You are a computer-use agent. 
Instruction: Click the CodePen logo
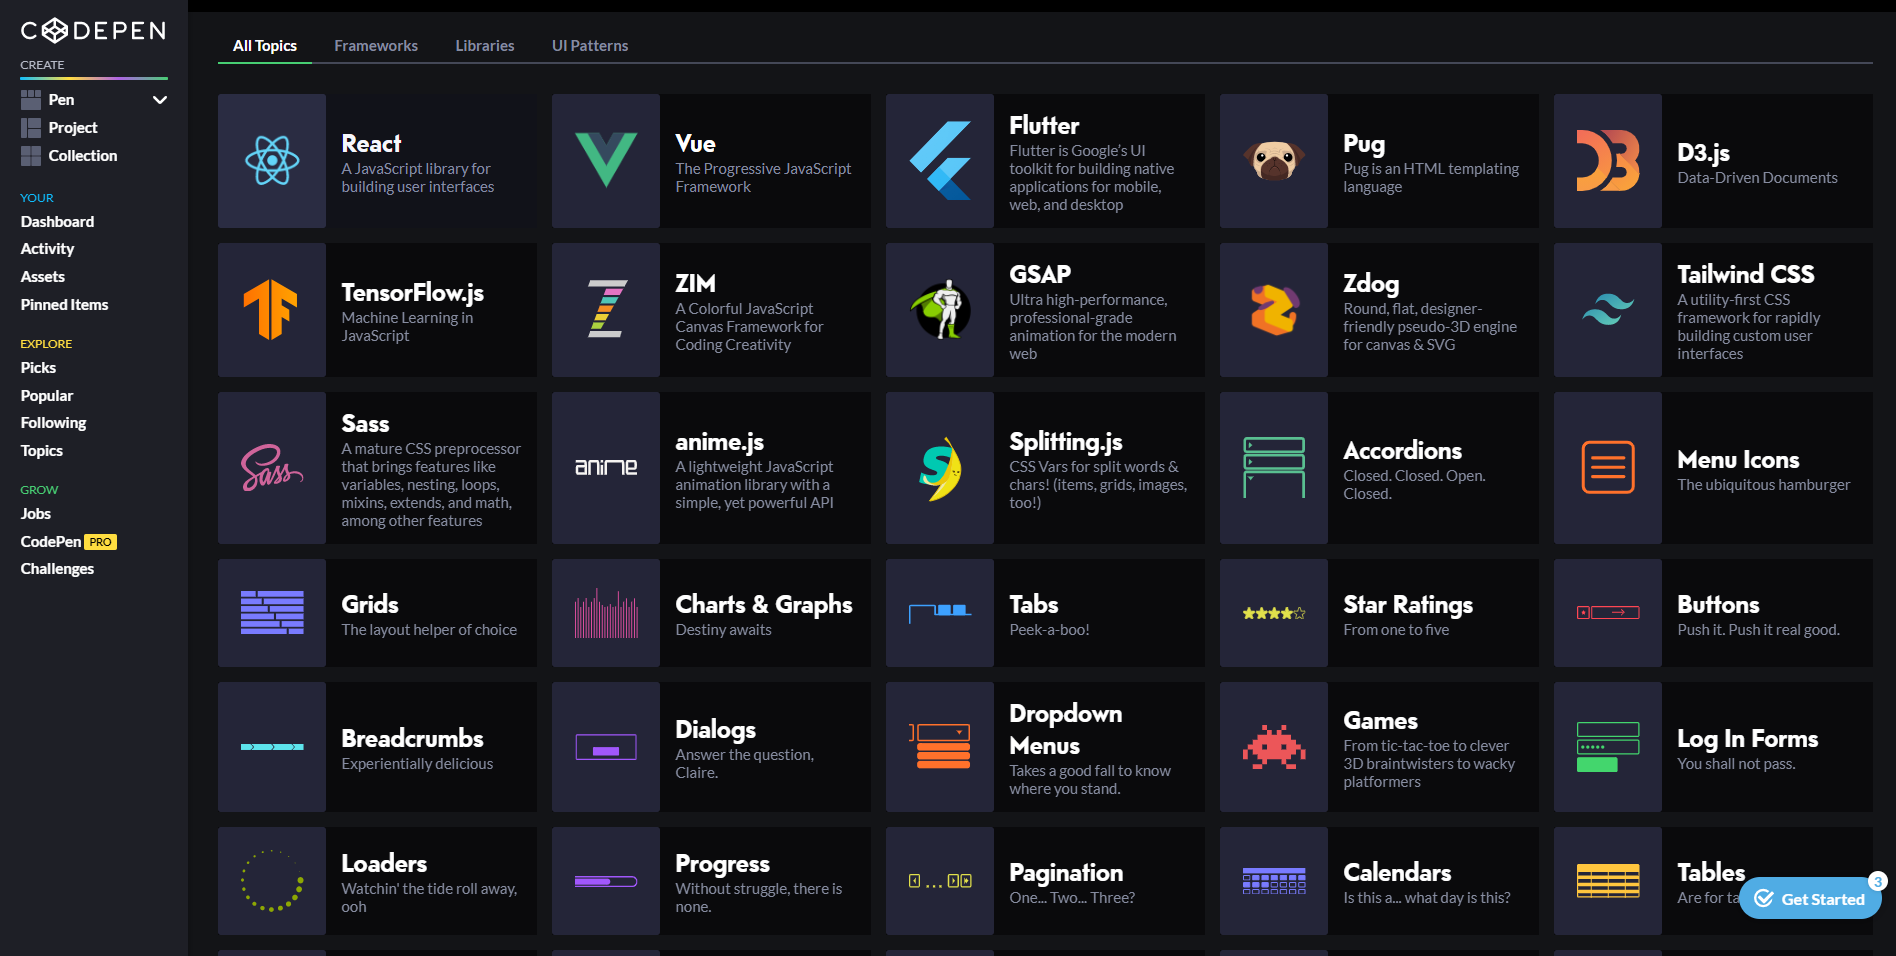coord(94,31)
